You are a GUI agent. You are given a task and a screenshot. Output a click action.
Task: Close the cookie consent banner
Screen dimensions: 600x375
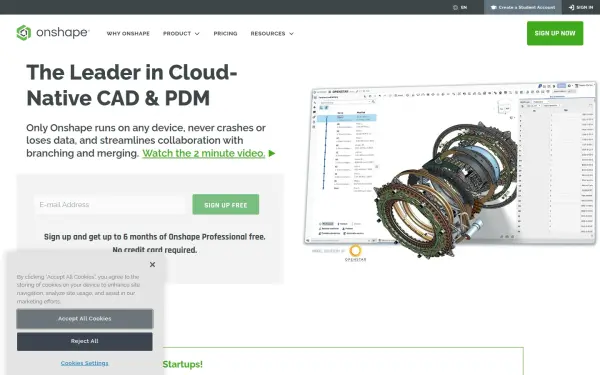click(x=152, y=264)
